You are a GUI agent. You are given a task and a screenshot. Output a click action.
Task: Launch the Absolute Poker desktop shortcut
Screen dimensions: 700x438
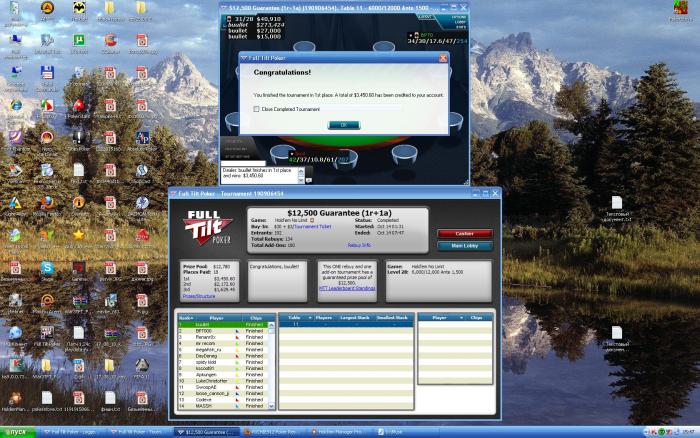click(142, 138)
